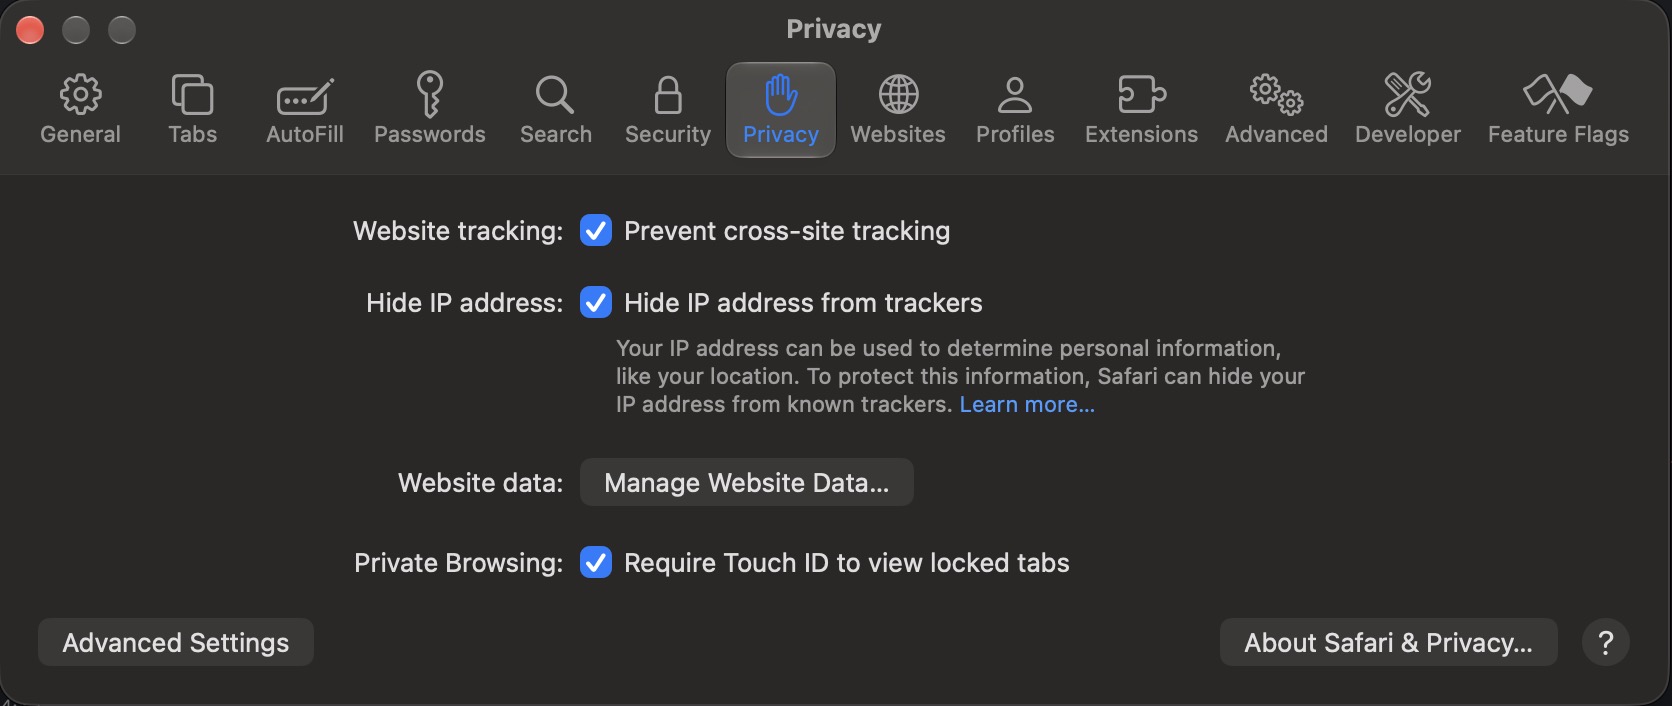Open Advanced Settings button
This screenshot has height=706, width=1672.
tap(176, 642)
